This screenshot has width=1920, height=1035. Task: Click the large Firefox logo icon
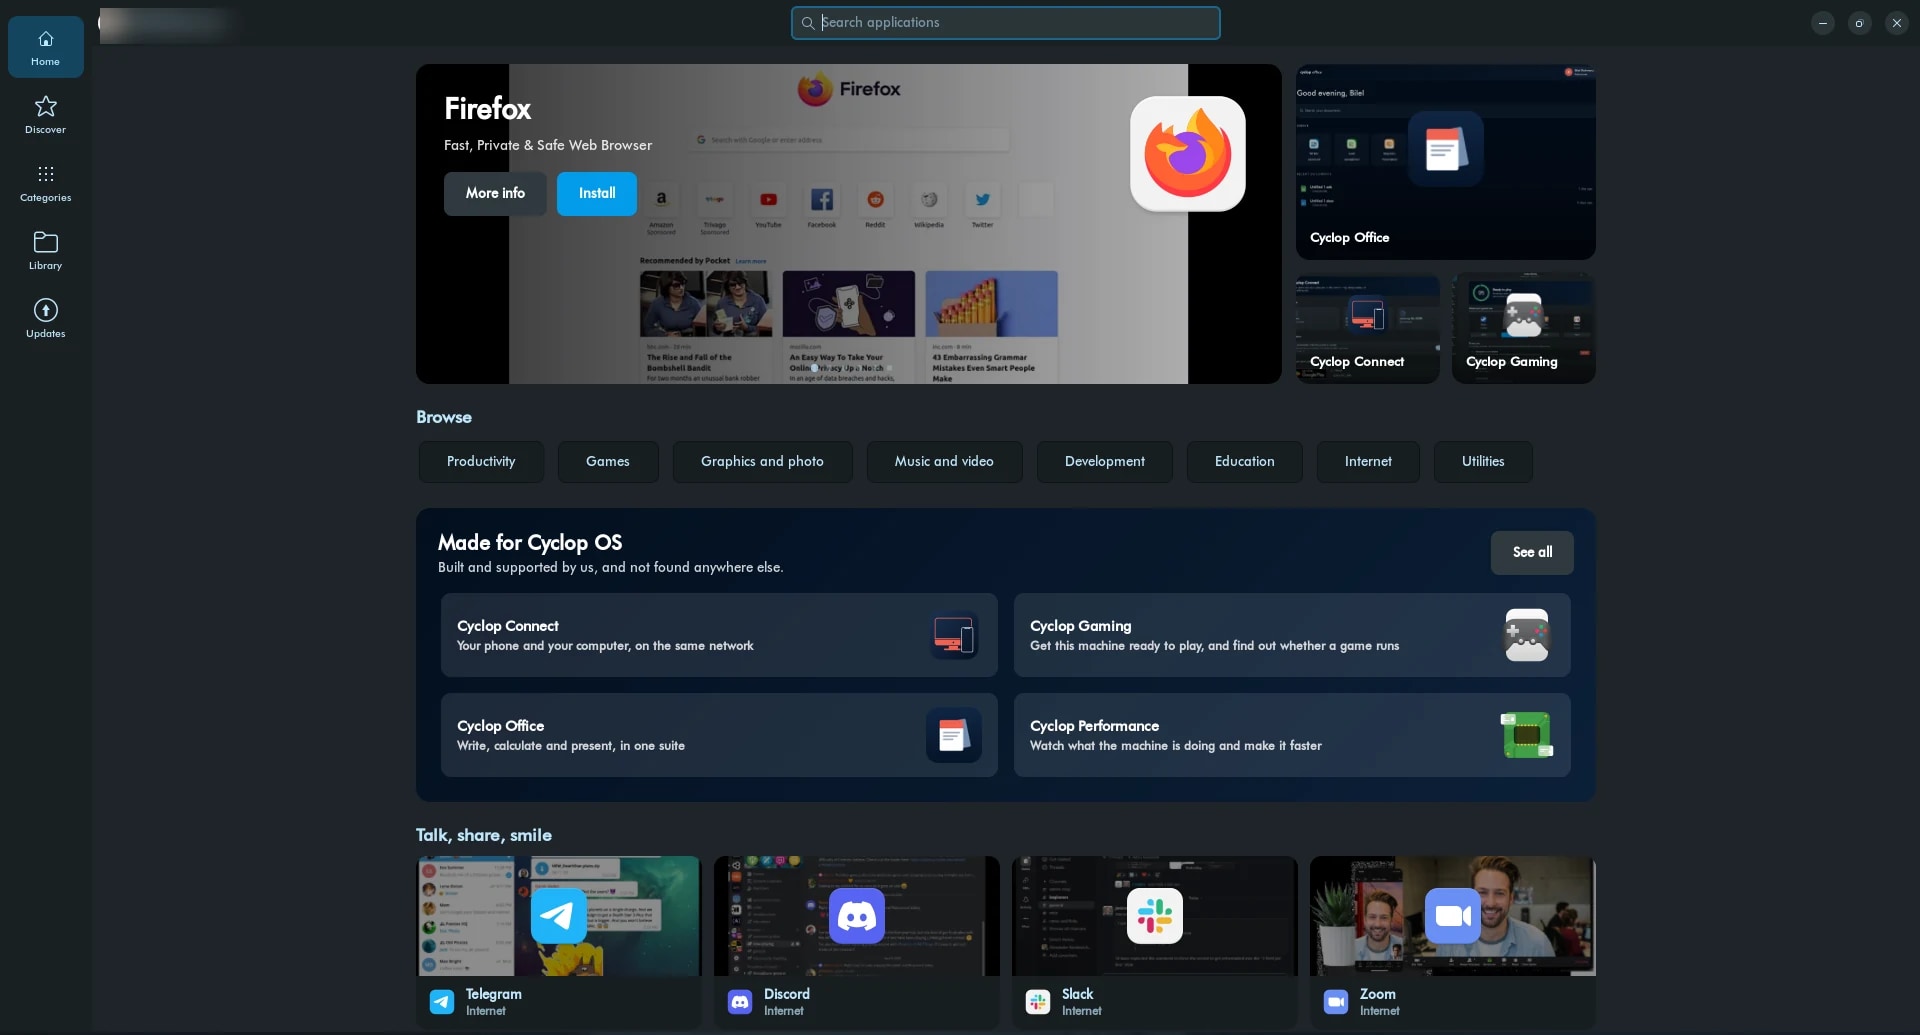[1187, 154]
